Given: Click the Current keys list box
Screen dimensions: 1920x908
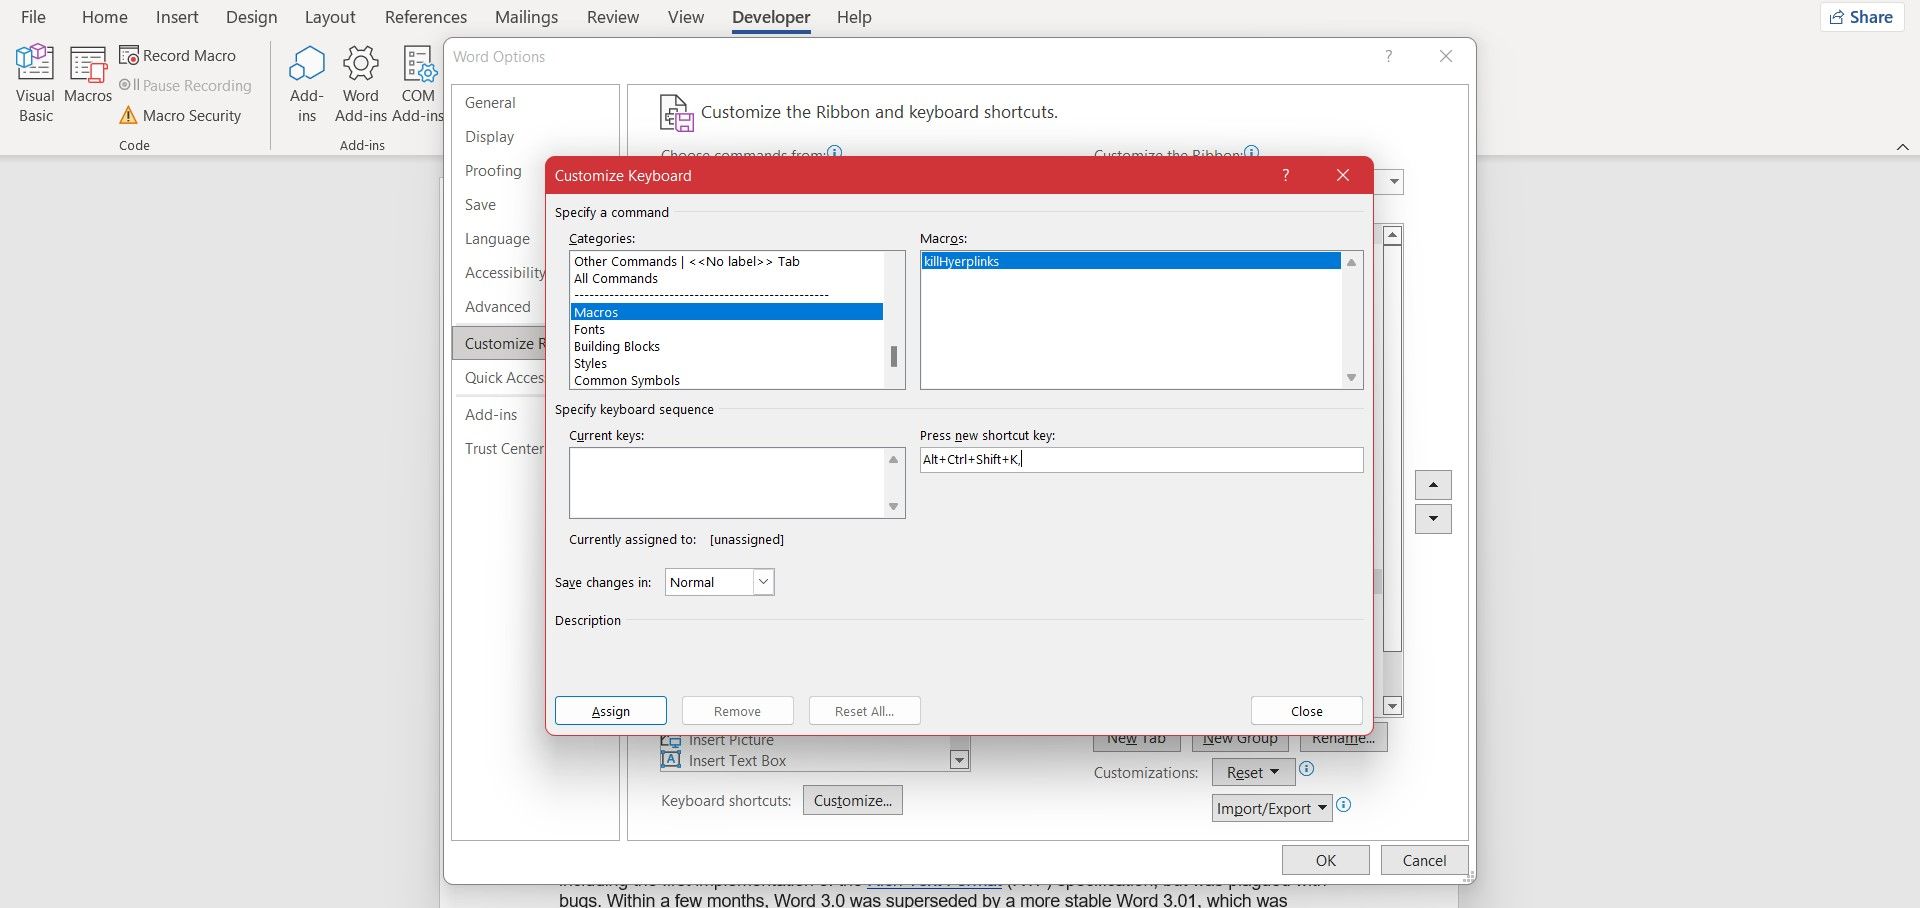Looking at the screenshot, I should click(737, 483).
